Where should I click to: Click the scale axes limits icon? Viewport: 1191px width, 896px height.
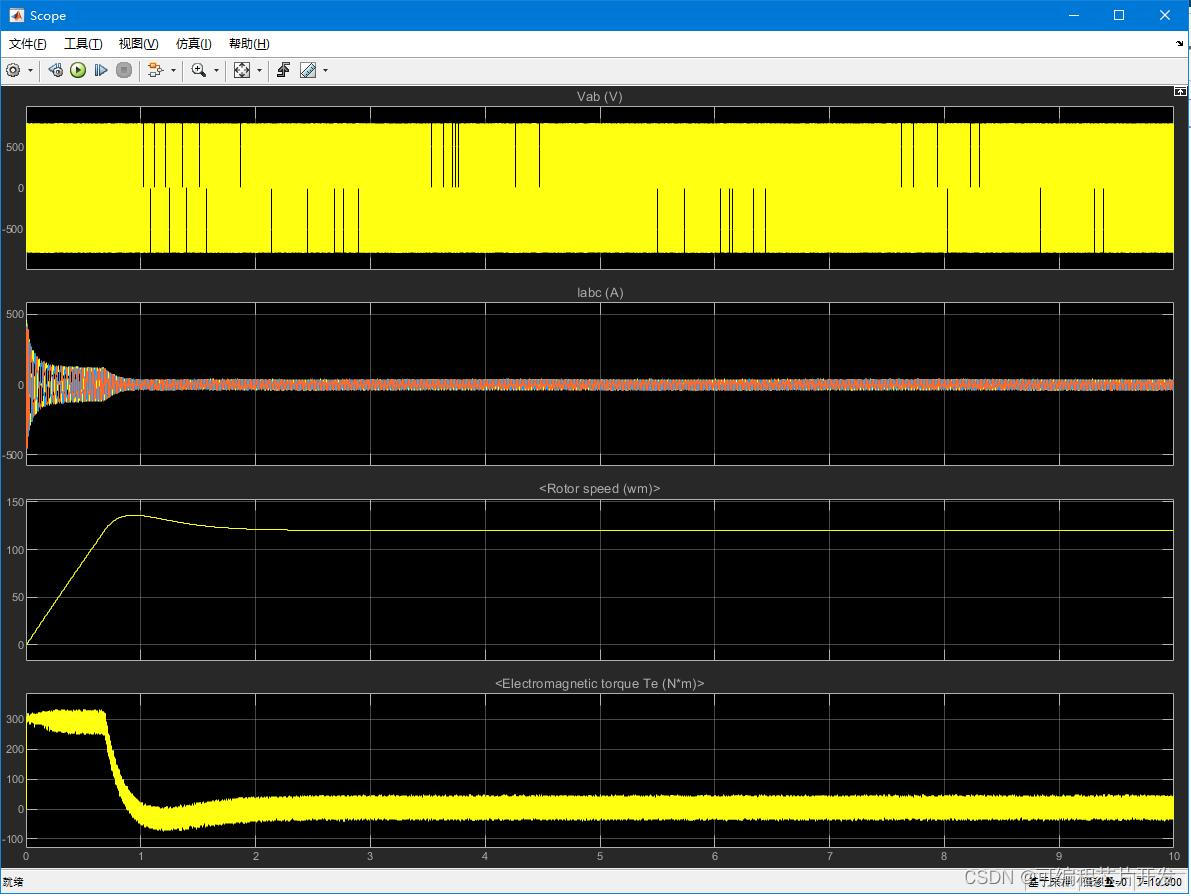click(242, 71)
